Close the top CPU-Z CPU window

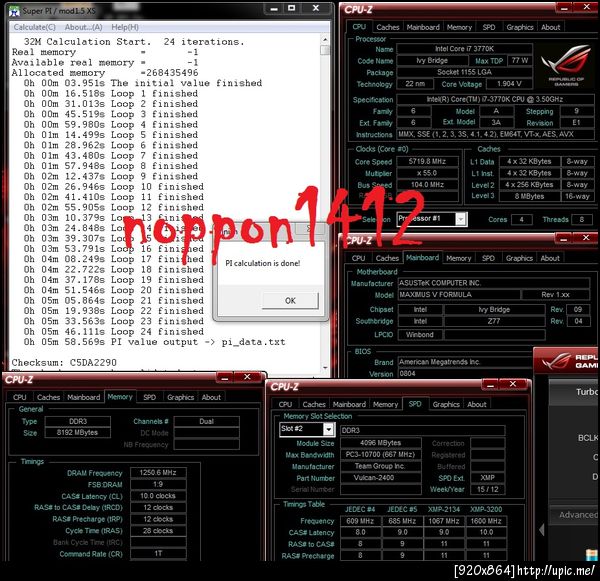[587, 7]
